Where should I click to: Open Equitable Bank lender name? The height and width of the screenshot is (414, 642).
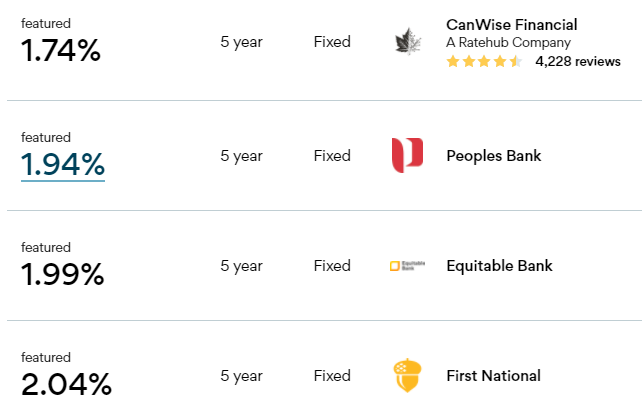[500, 266]
